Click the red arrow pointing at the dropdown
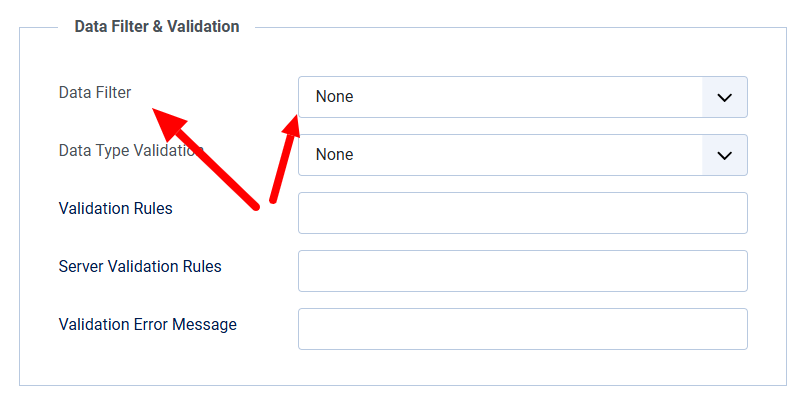Viewport: 788px width, 394px height. pyautogui.click(x=285, y=159)
